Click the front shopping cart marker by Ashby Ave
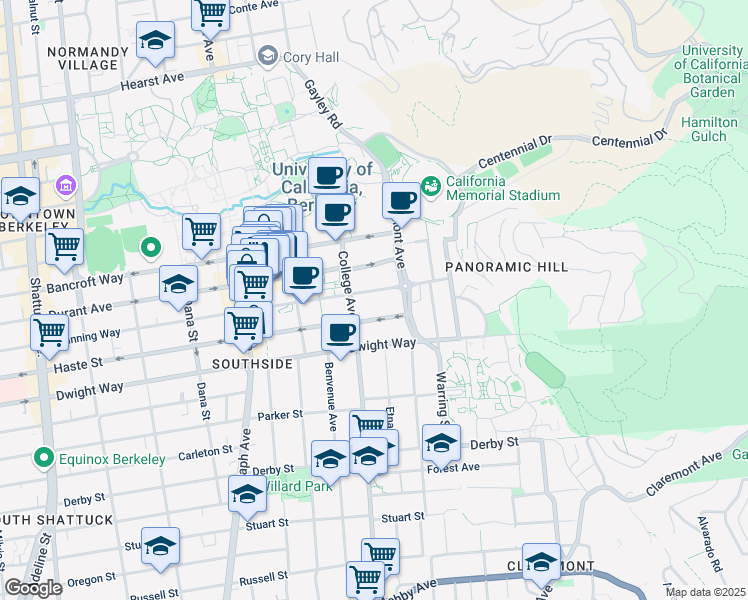This screenshot has width=748, height=600. coord(365,579)
